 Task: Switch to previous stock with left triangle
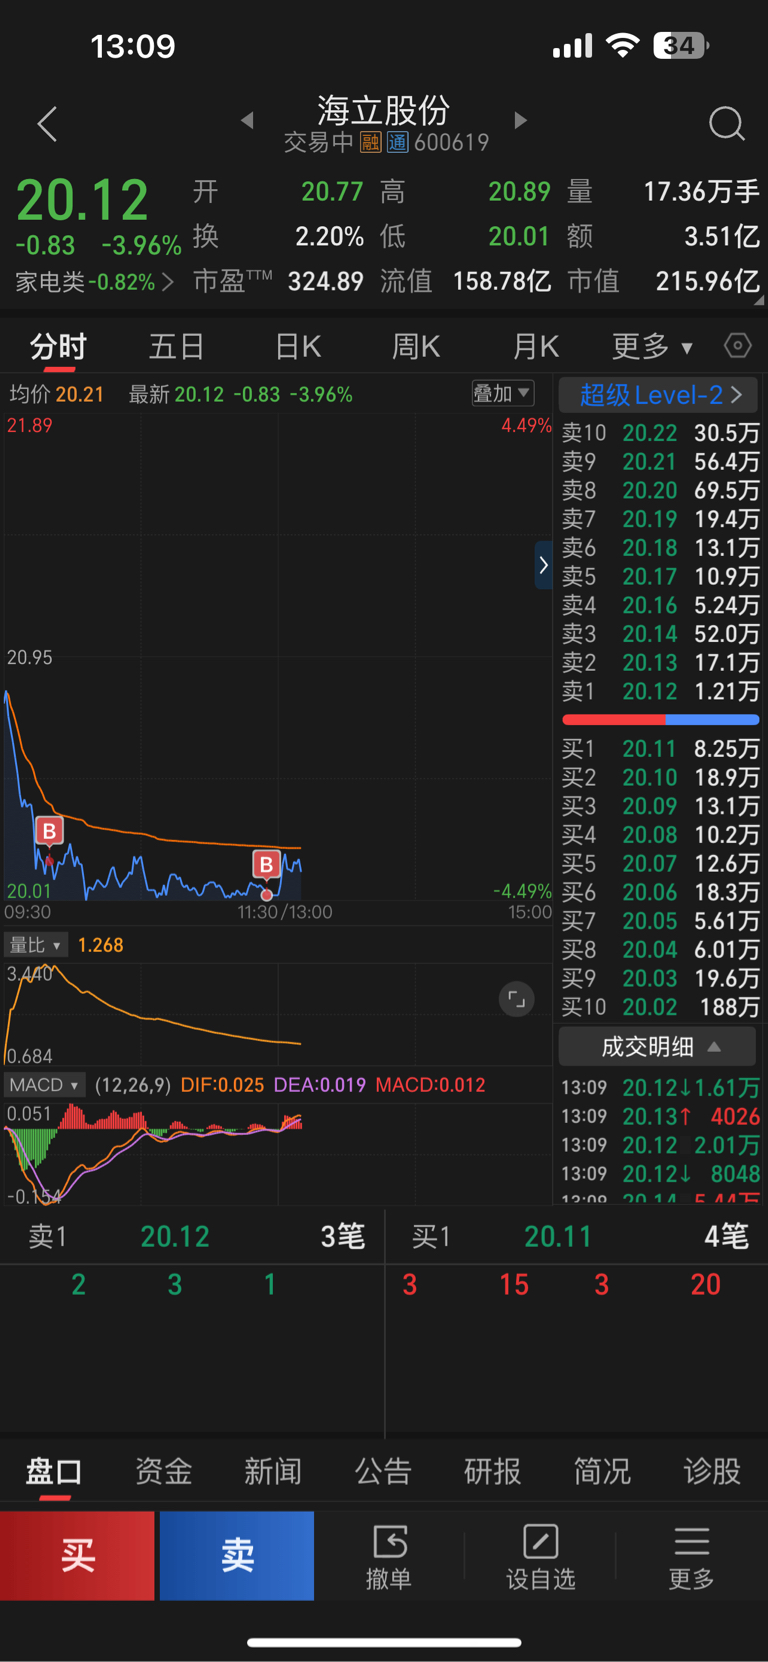point(247,121)
